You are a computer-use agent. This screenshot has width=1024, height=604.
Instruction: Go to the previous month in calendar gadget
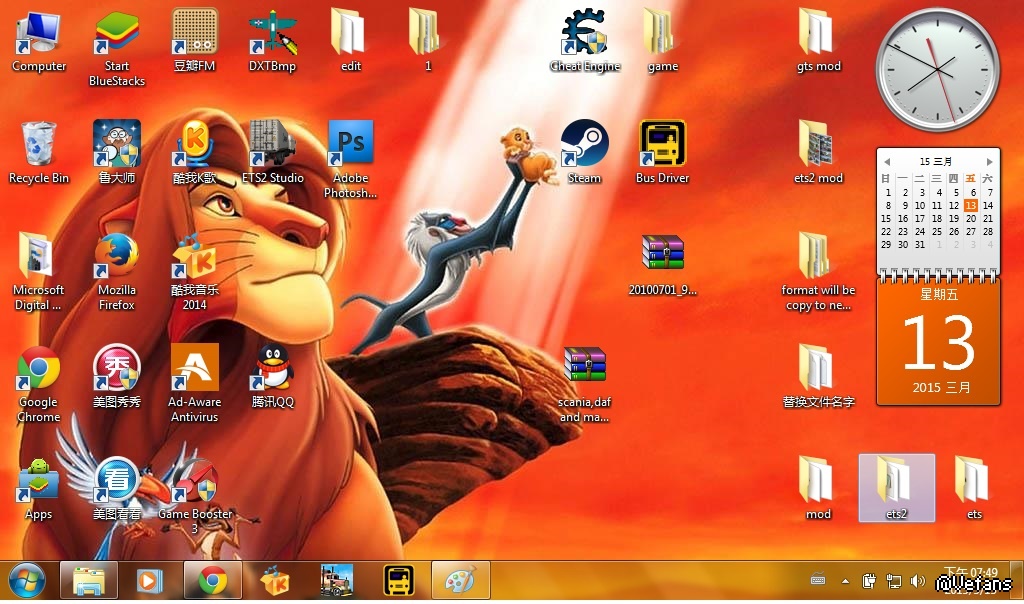pos(887,161)
